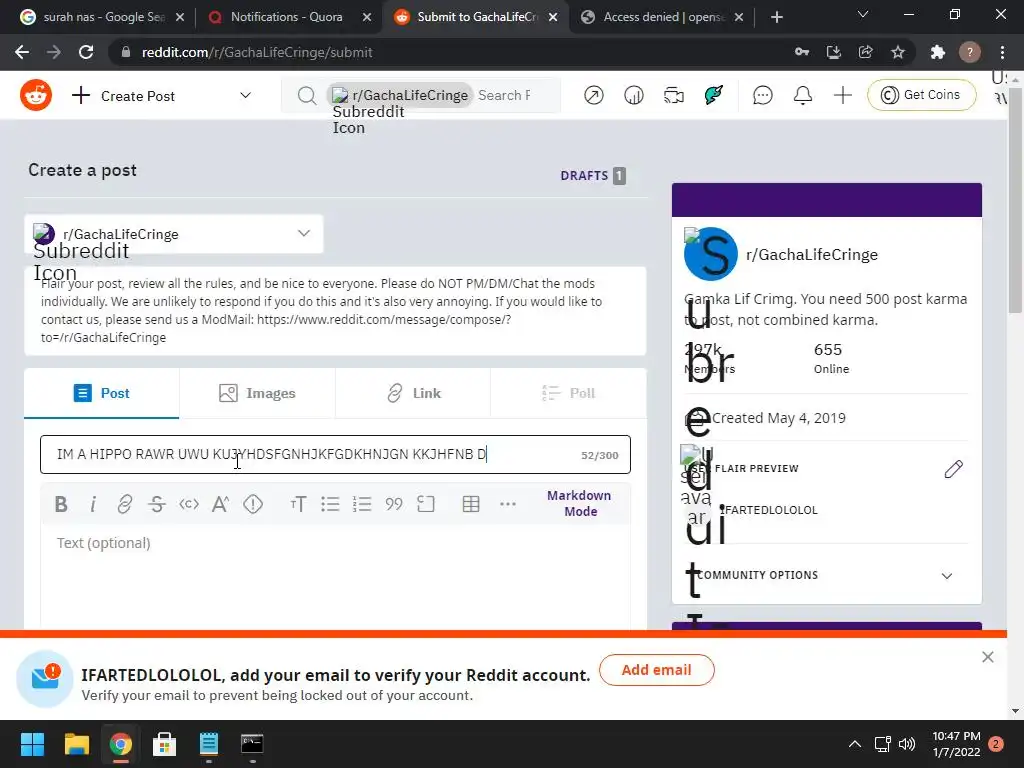The width and height of the screenshot is (1024, 768).
Task: Switch to Access denied browser tab
Action: coord(662,17)
